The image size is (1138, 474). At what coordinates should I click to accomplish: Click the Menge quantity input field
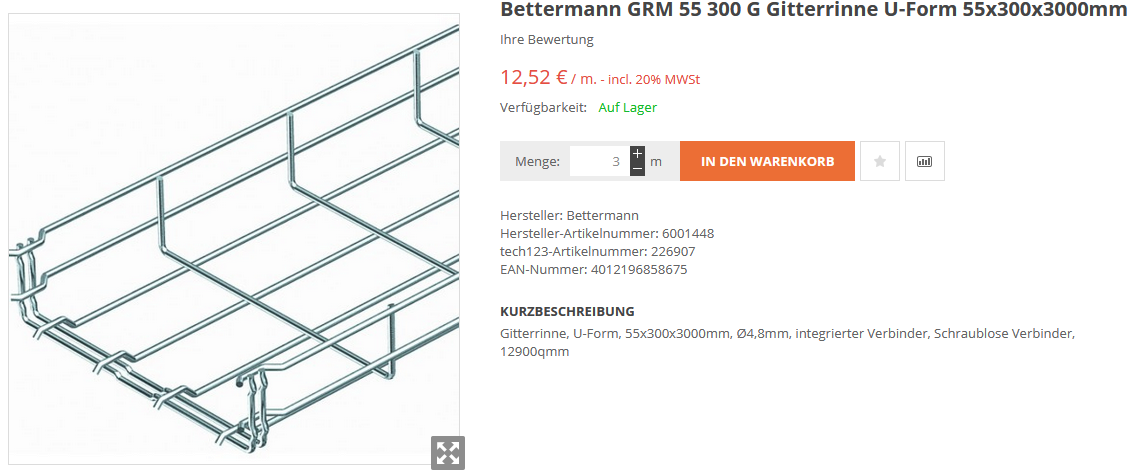(599, 161)
